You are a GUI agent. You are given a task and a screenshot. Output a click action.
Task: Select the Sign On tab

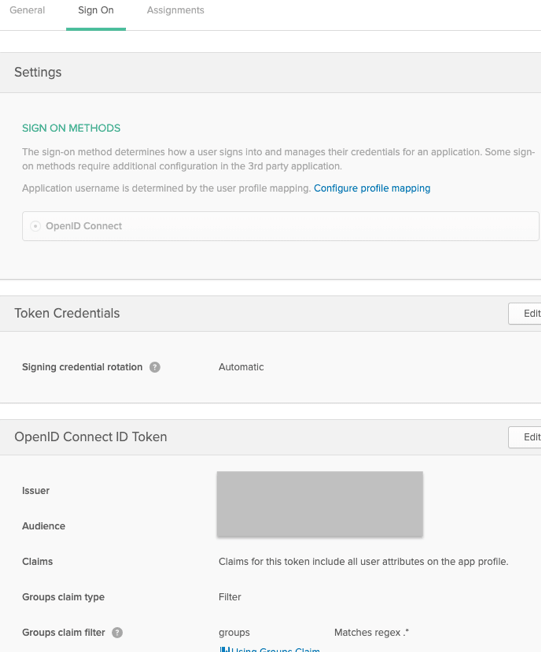(x=96, y=10)
